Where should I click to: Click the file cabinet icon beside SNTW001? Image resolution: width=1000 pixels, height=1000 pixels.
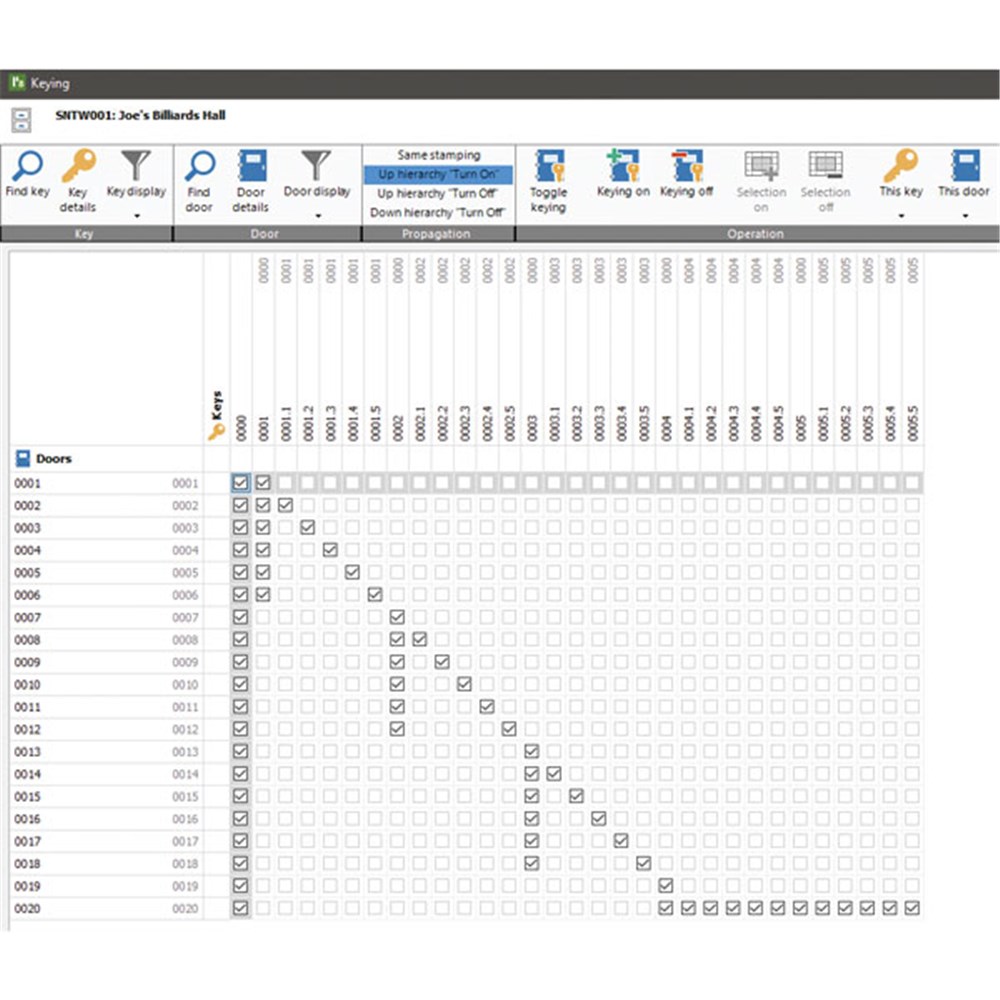tap(21, 120)
